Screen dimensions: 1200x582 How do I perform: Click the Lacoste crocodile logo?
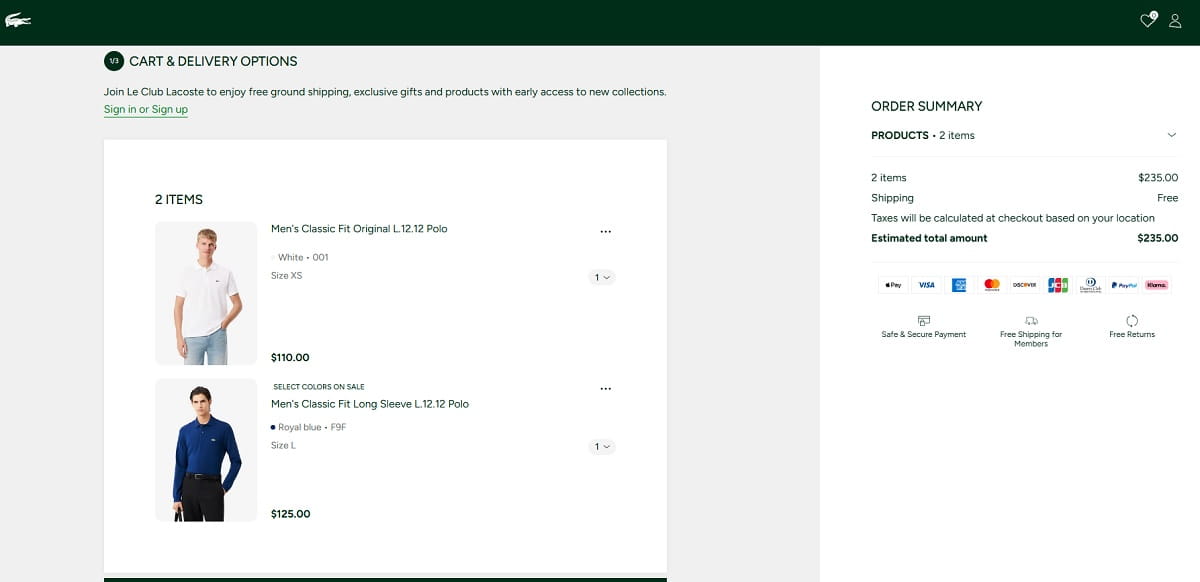tap(18, 21)
